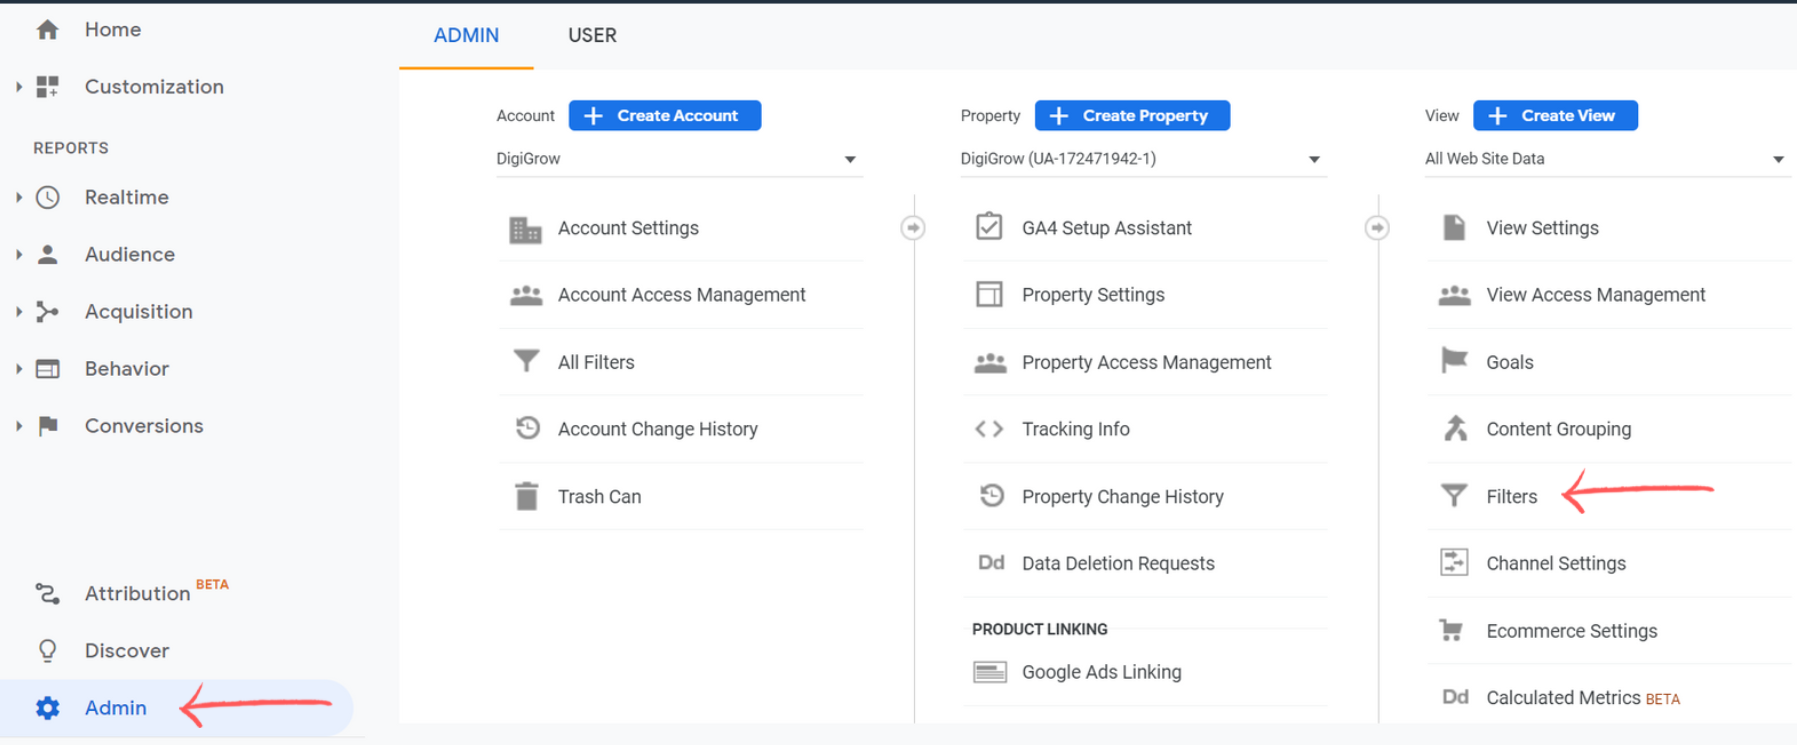
Task: Click the Account Access Management people icon
Action: tap(526, 295)
